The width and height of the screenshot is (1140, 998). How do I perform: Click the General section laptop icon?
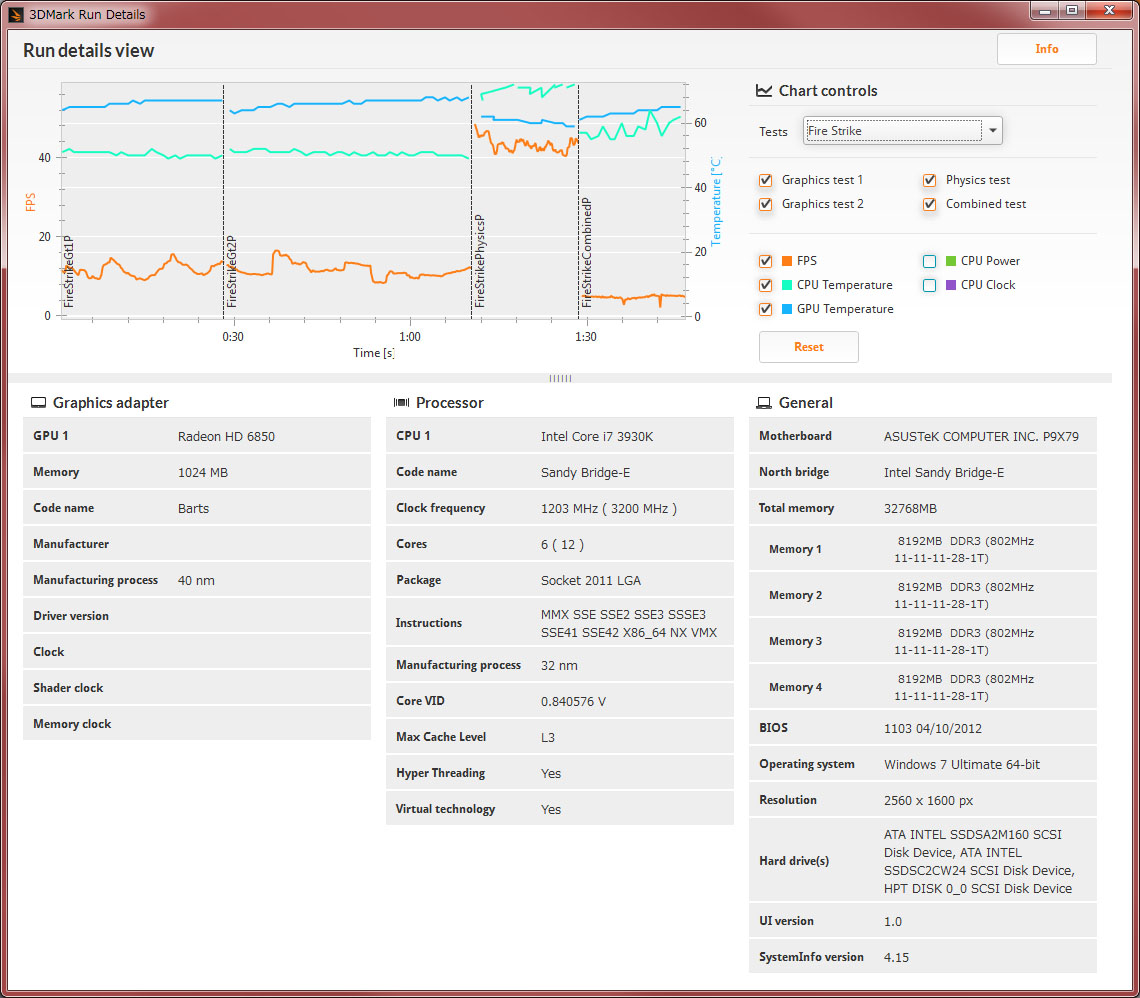pyautogui.click(x=764, y=403)
